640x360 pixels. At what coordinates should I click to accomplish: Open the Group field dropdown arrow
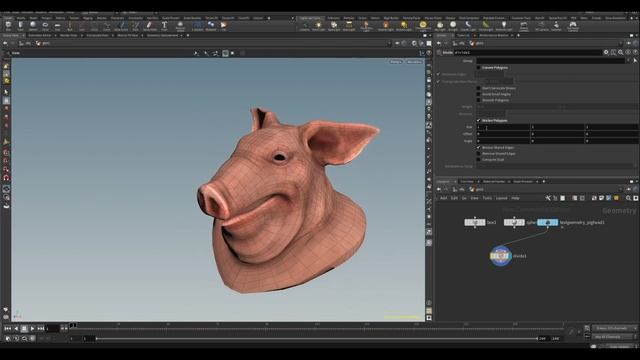tap(629, 60)
